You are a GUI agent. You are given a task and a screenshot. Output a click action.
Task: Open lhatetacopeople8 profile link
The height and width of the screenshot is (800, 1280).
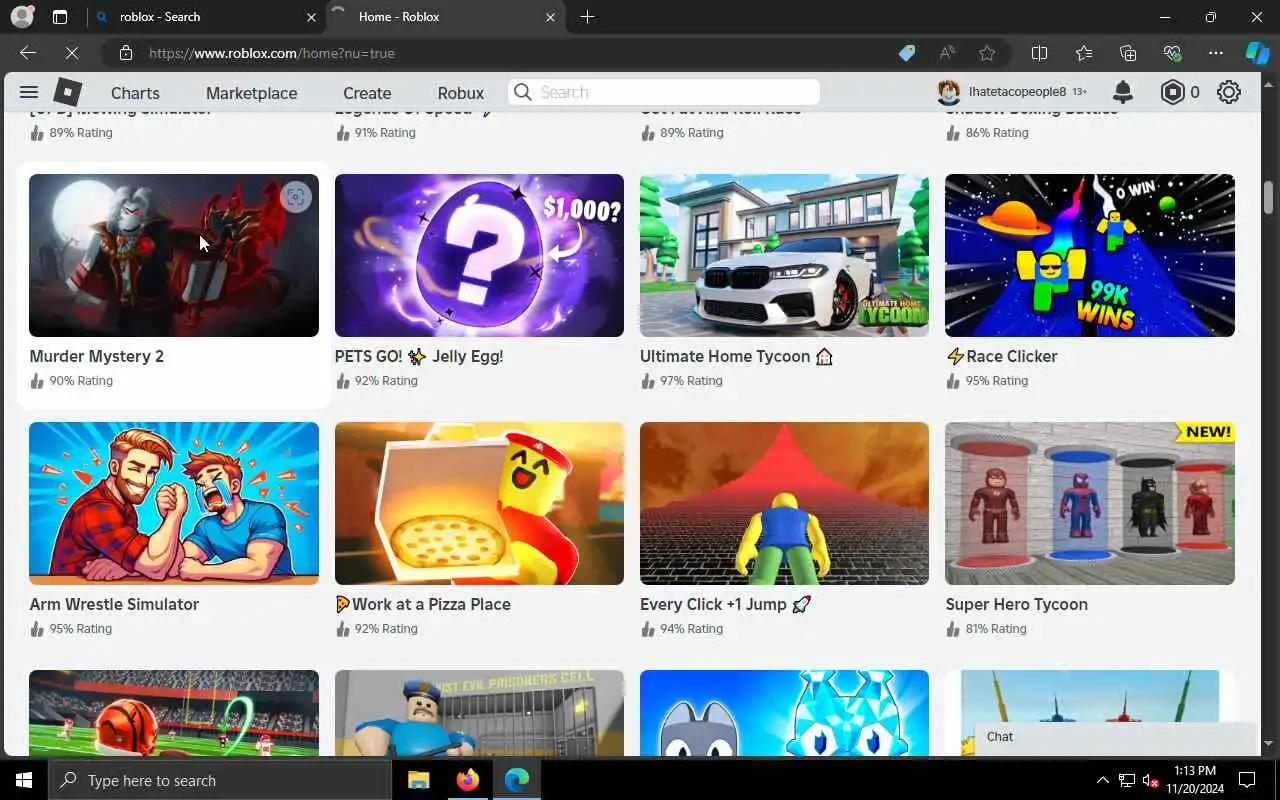(1017, 92)
